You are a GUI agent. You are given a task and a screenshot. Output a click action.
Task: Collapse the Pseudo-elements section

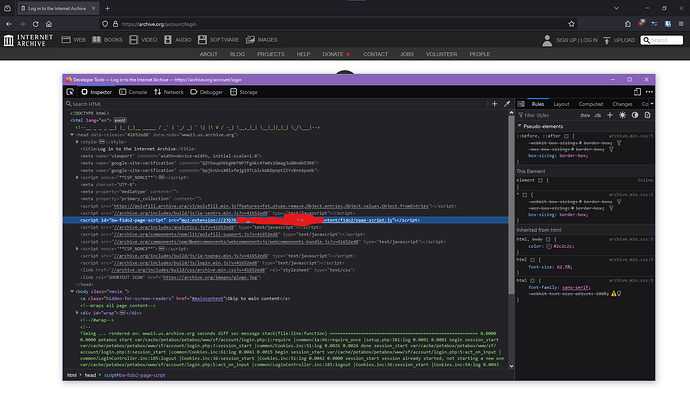[520, 127]
